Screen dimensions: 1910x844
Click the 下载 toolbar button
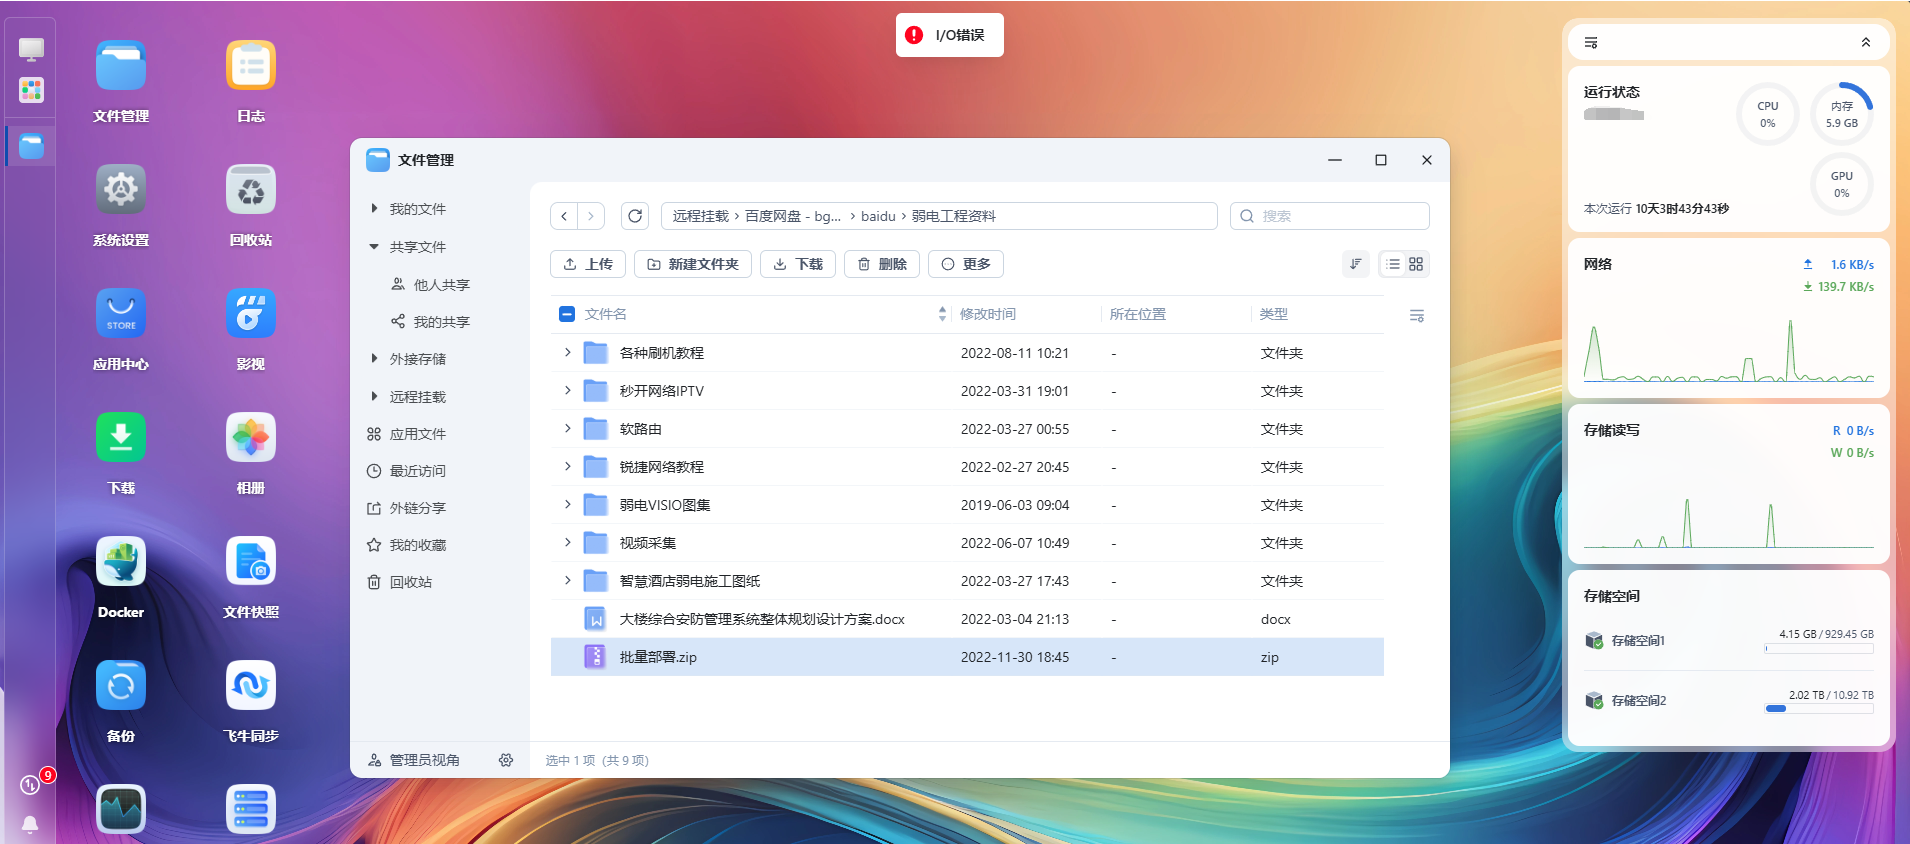point(798,264)
